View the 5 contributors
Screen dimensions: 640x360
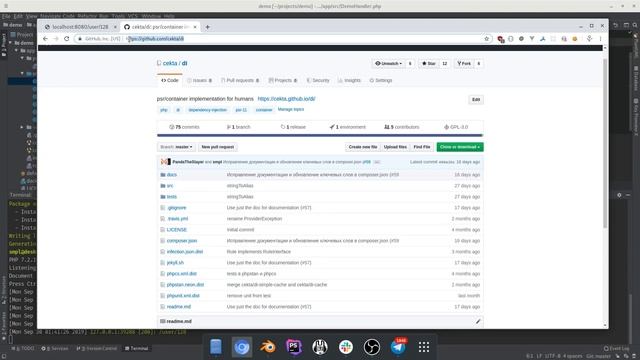[x=402, y=127]
